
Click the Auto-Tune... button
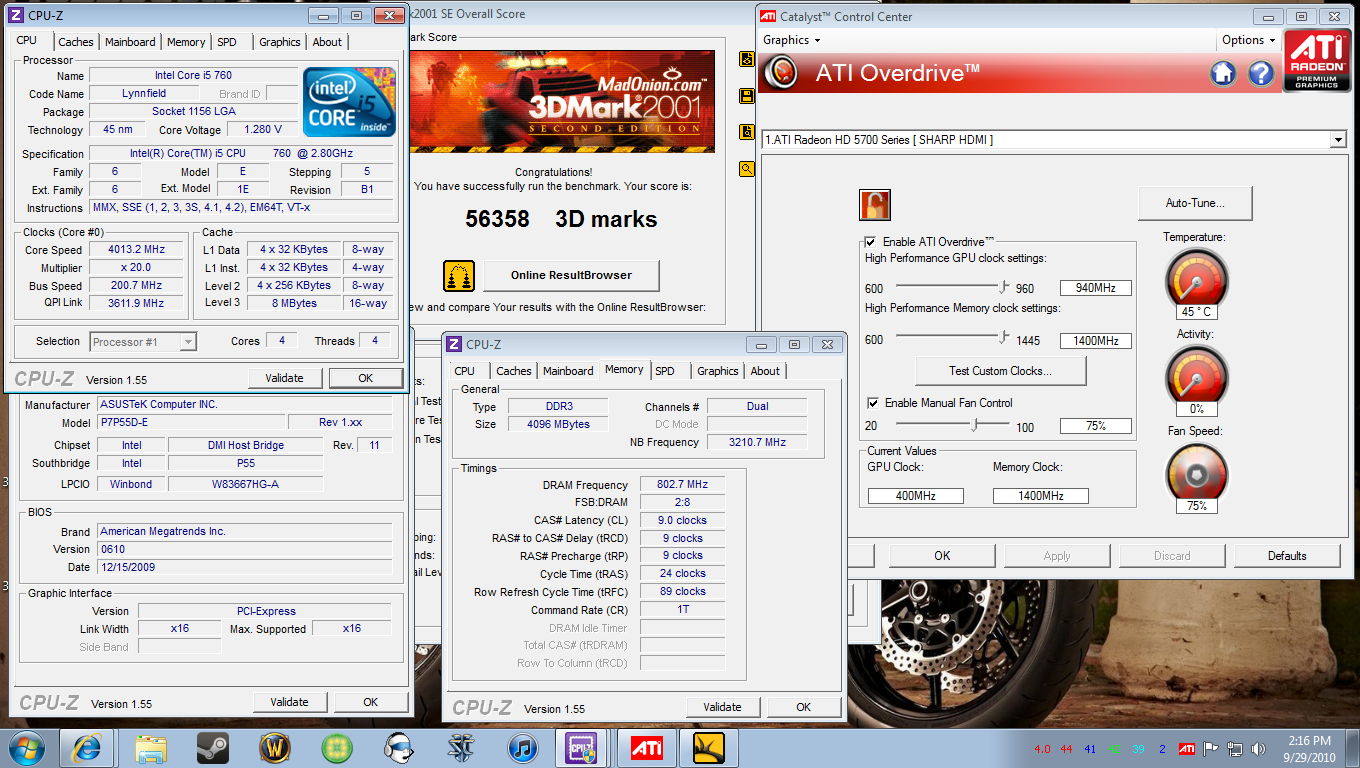coord(1195,203)
